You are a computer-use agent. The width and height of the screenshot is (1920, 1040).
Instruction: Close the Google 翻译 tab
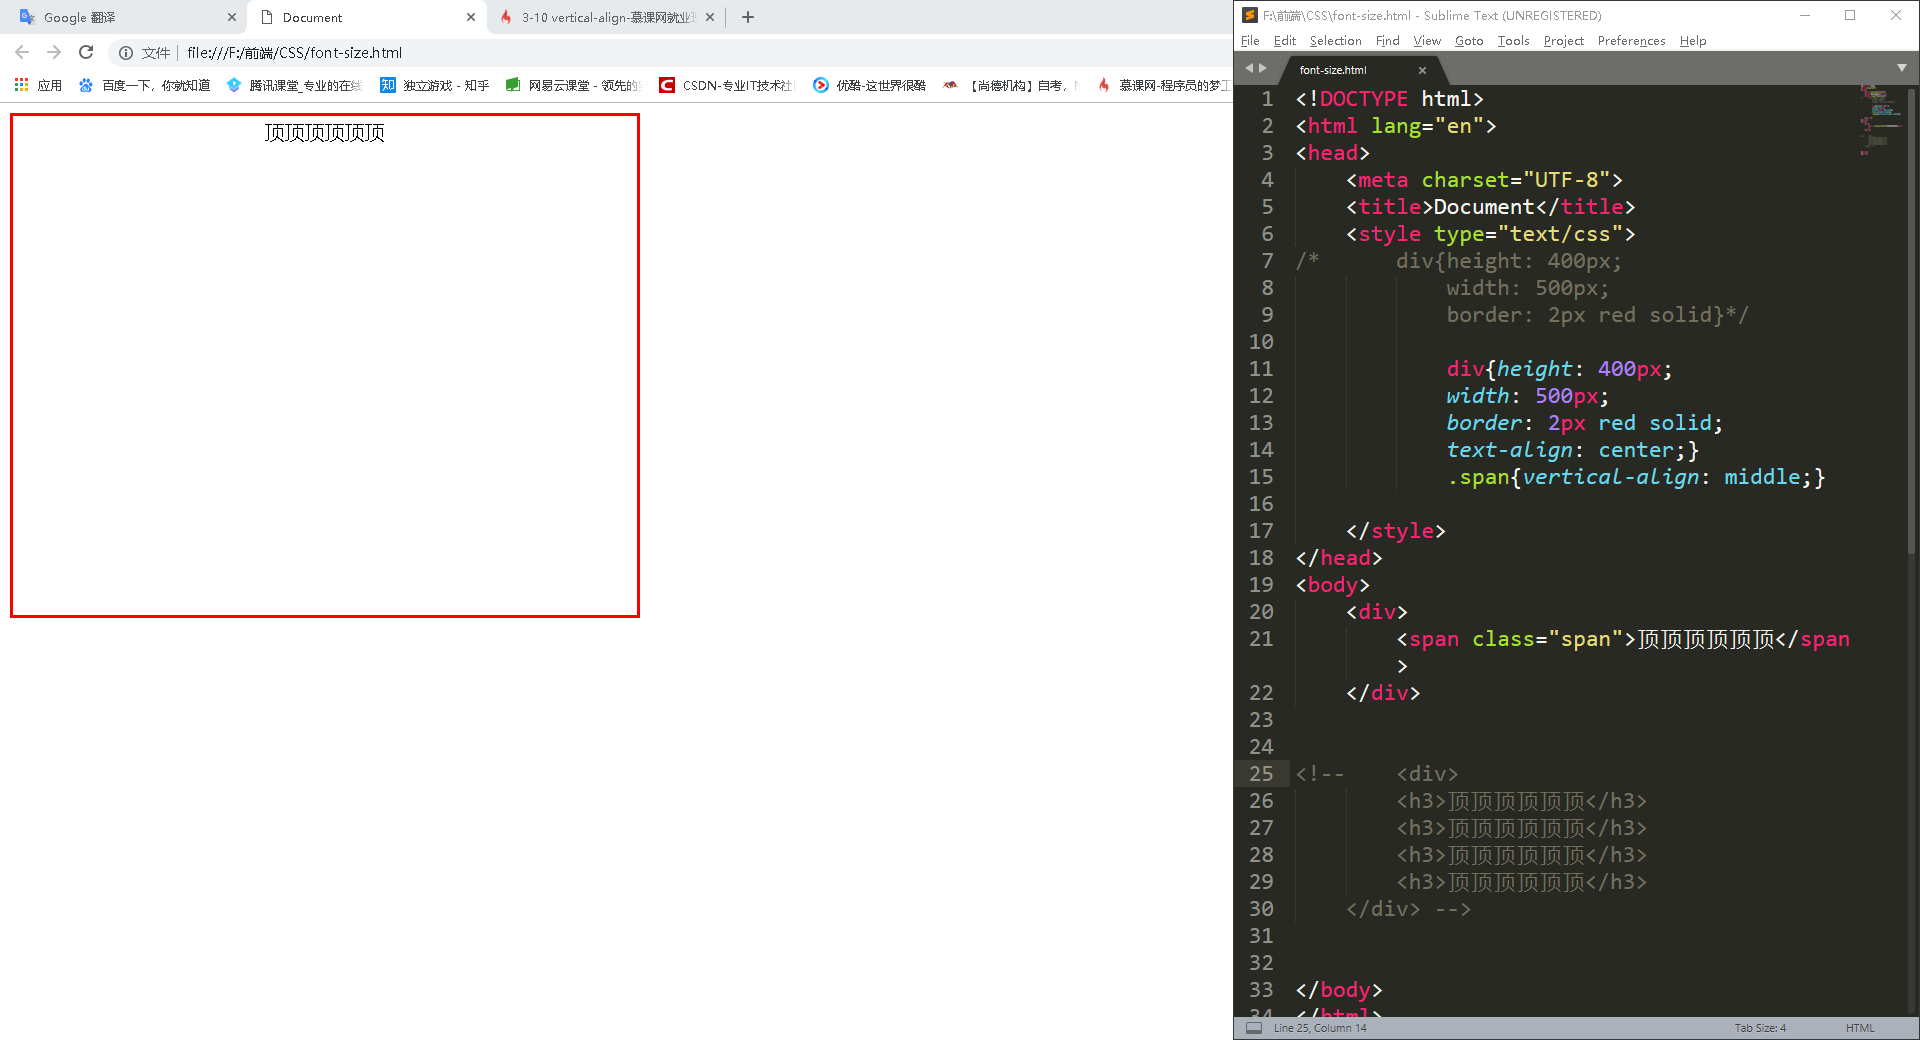[232, 17]
